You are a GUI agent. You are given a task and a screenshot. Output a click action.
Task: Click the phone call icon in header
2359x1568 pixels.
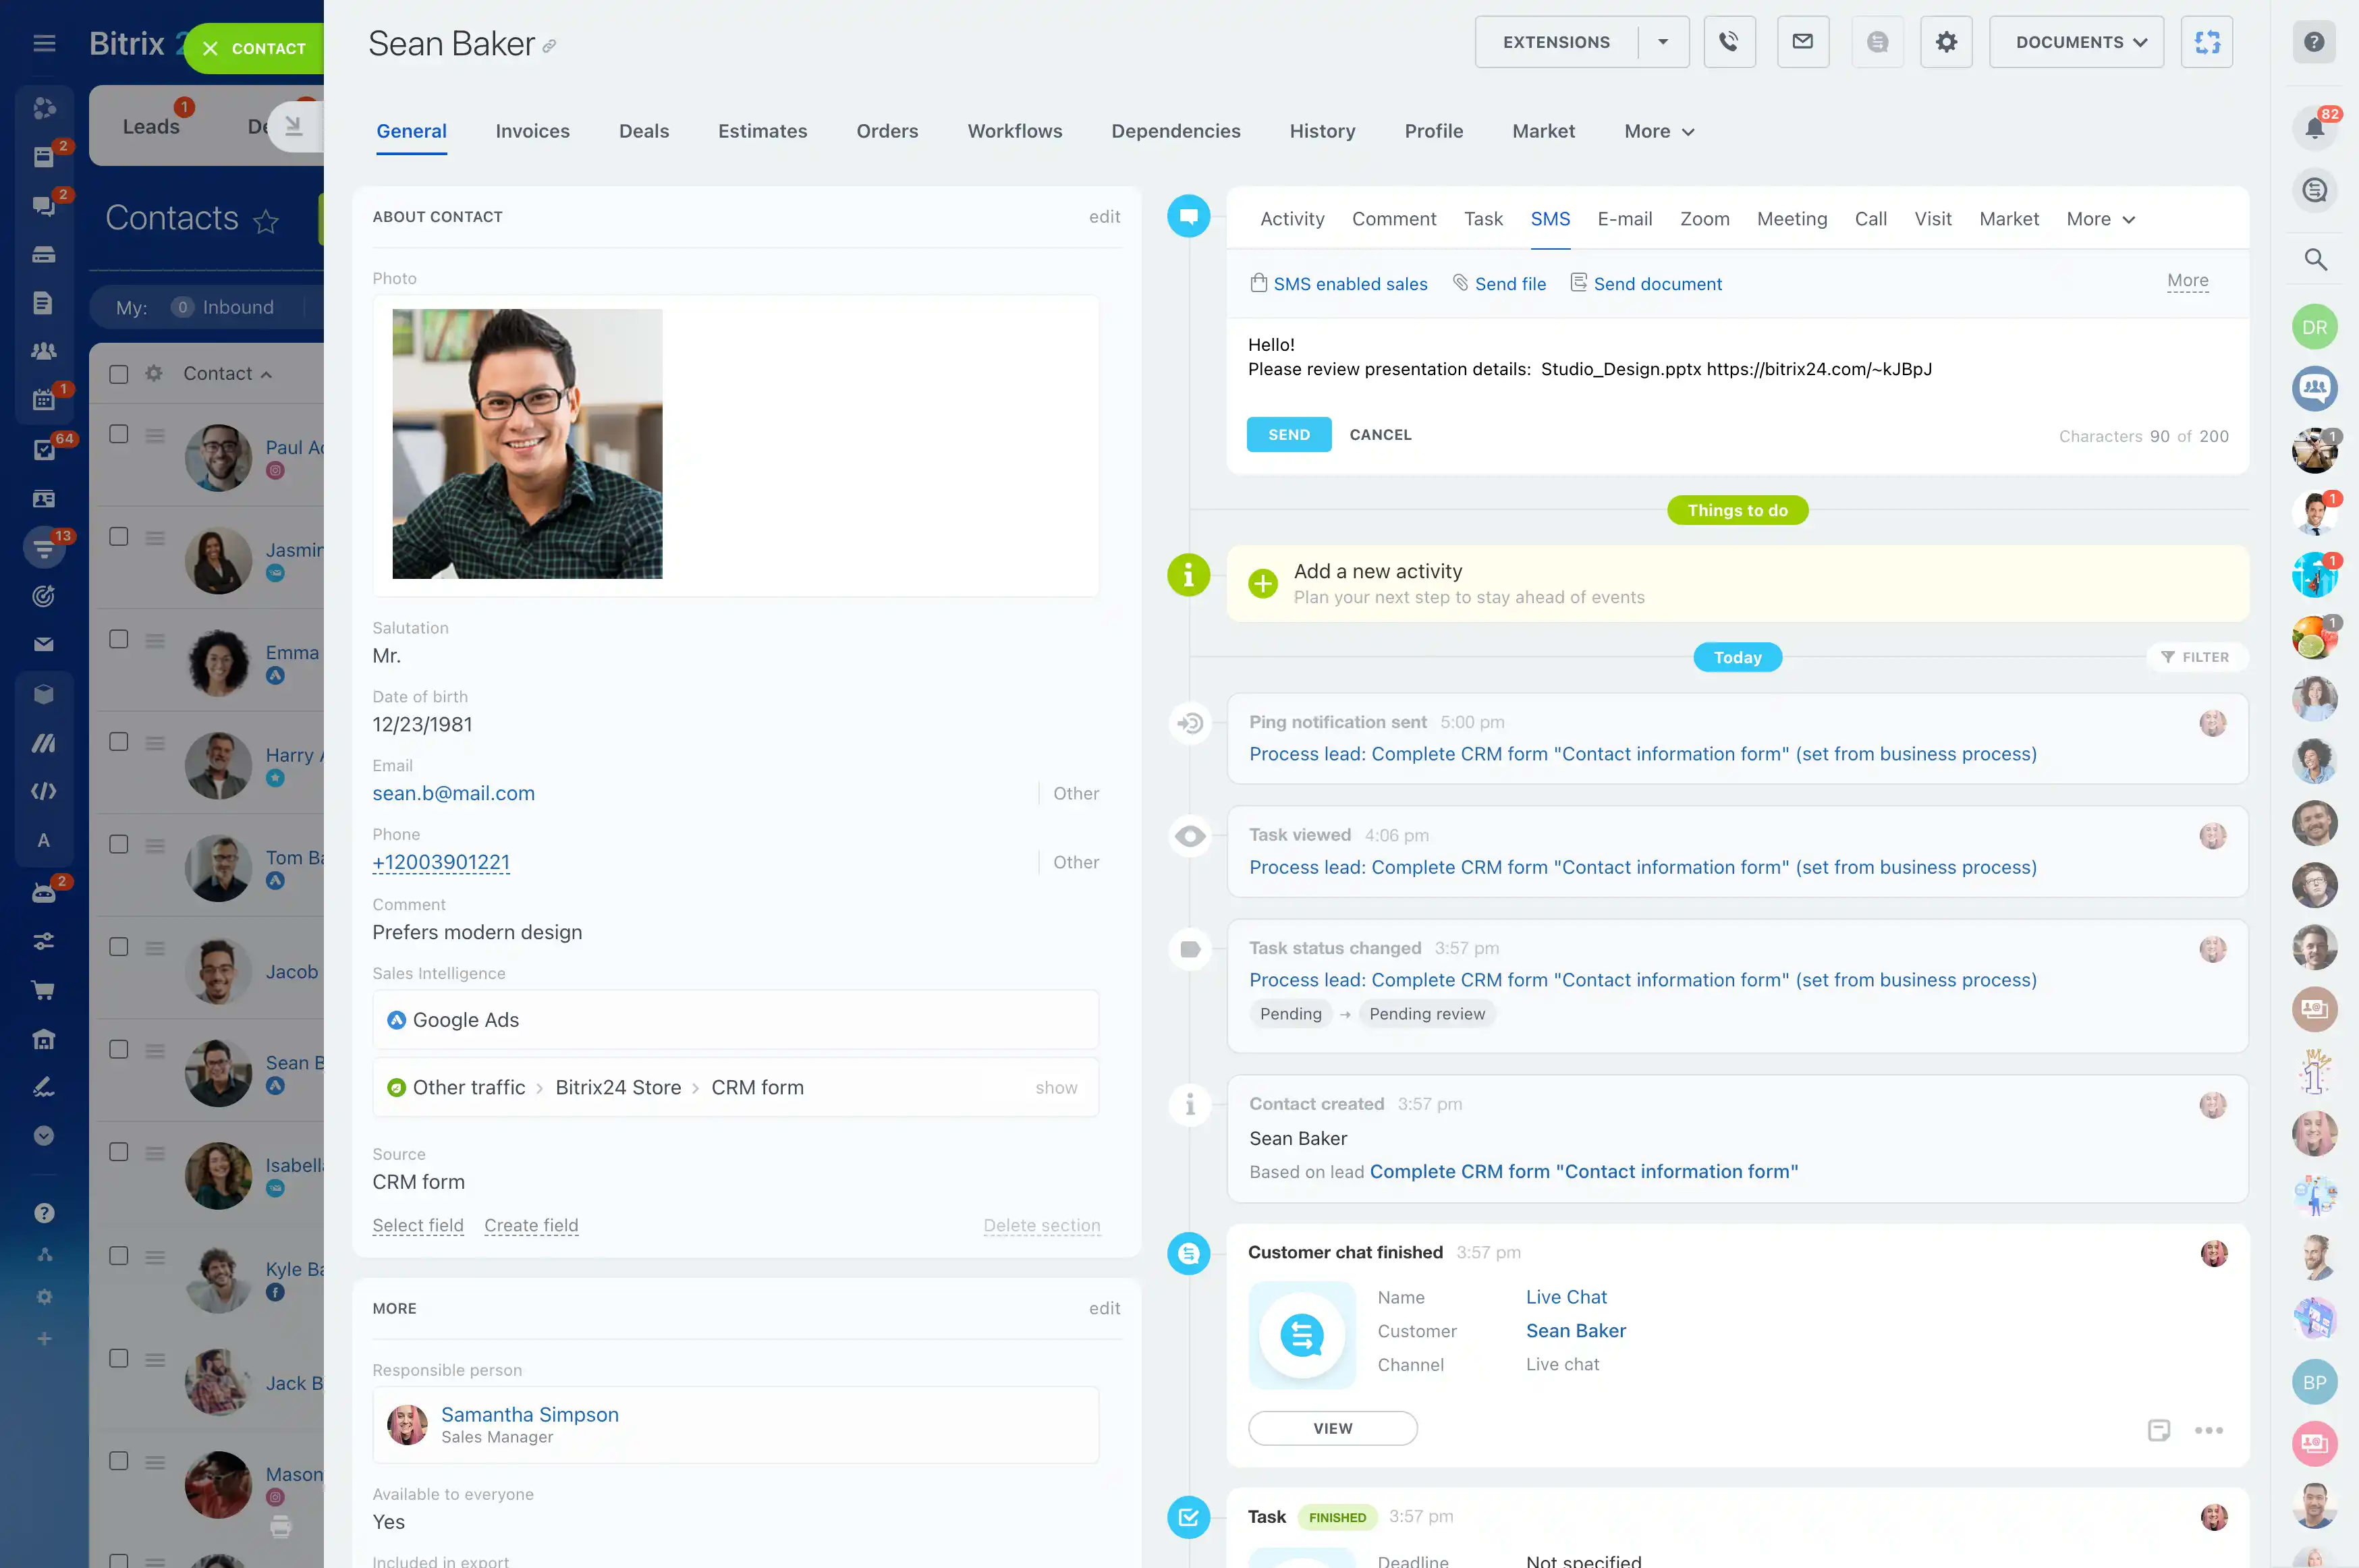(x=1729, y=42)
